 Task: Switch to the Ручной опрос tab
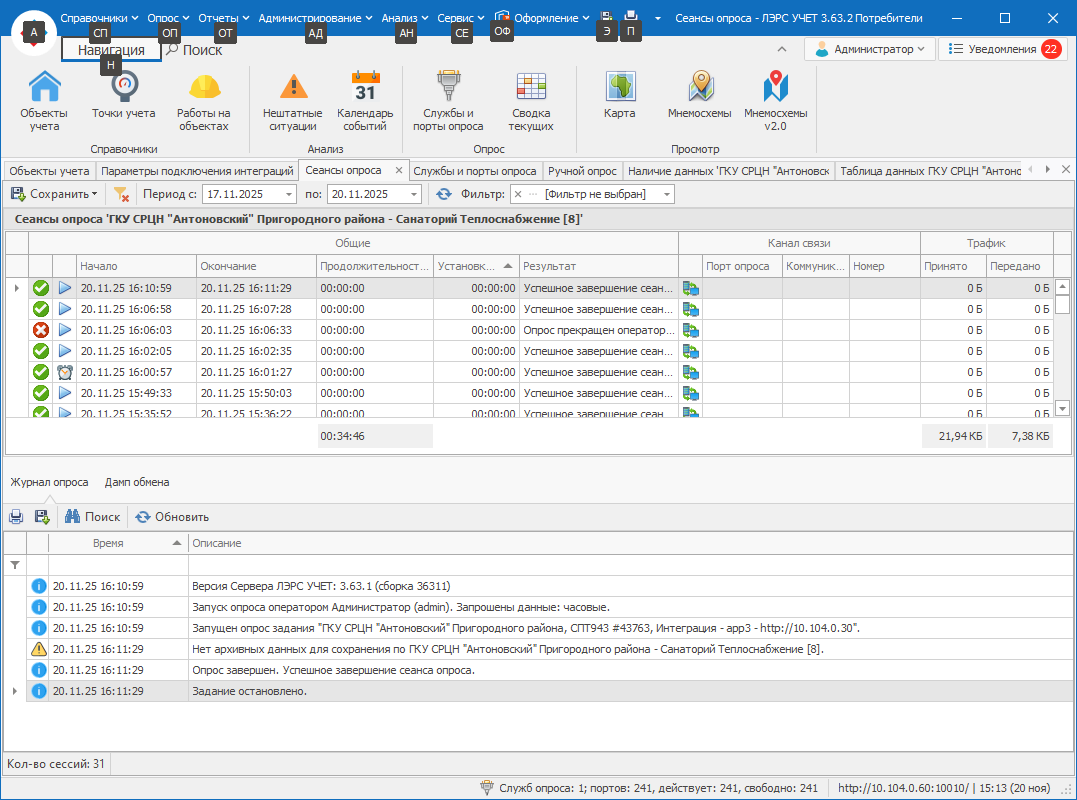(x=582, y=171)
